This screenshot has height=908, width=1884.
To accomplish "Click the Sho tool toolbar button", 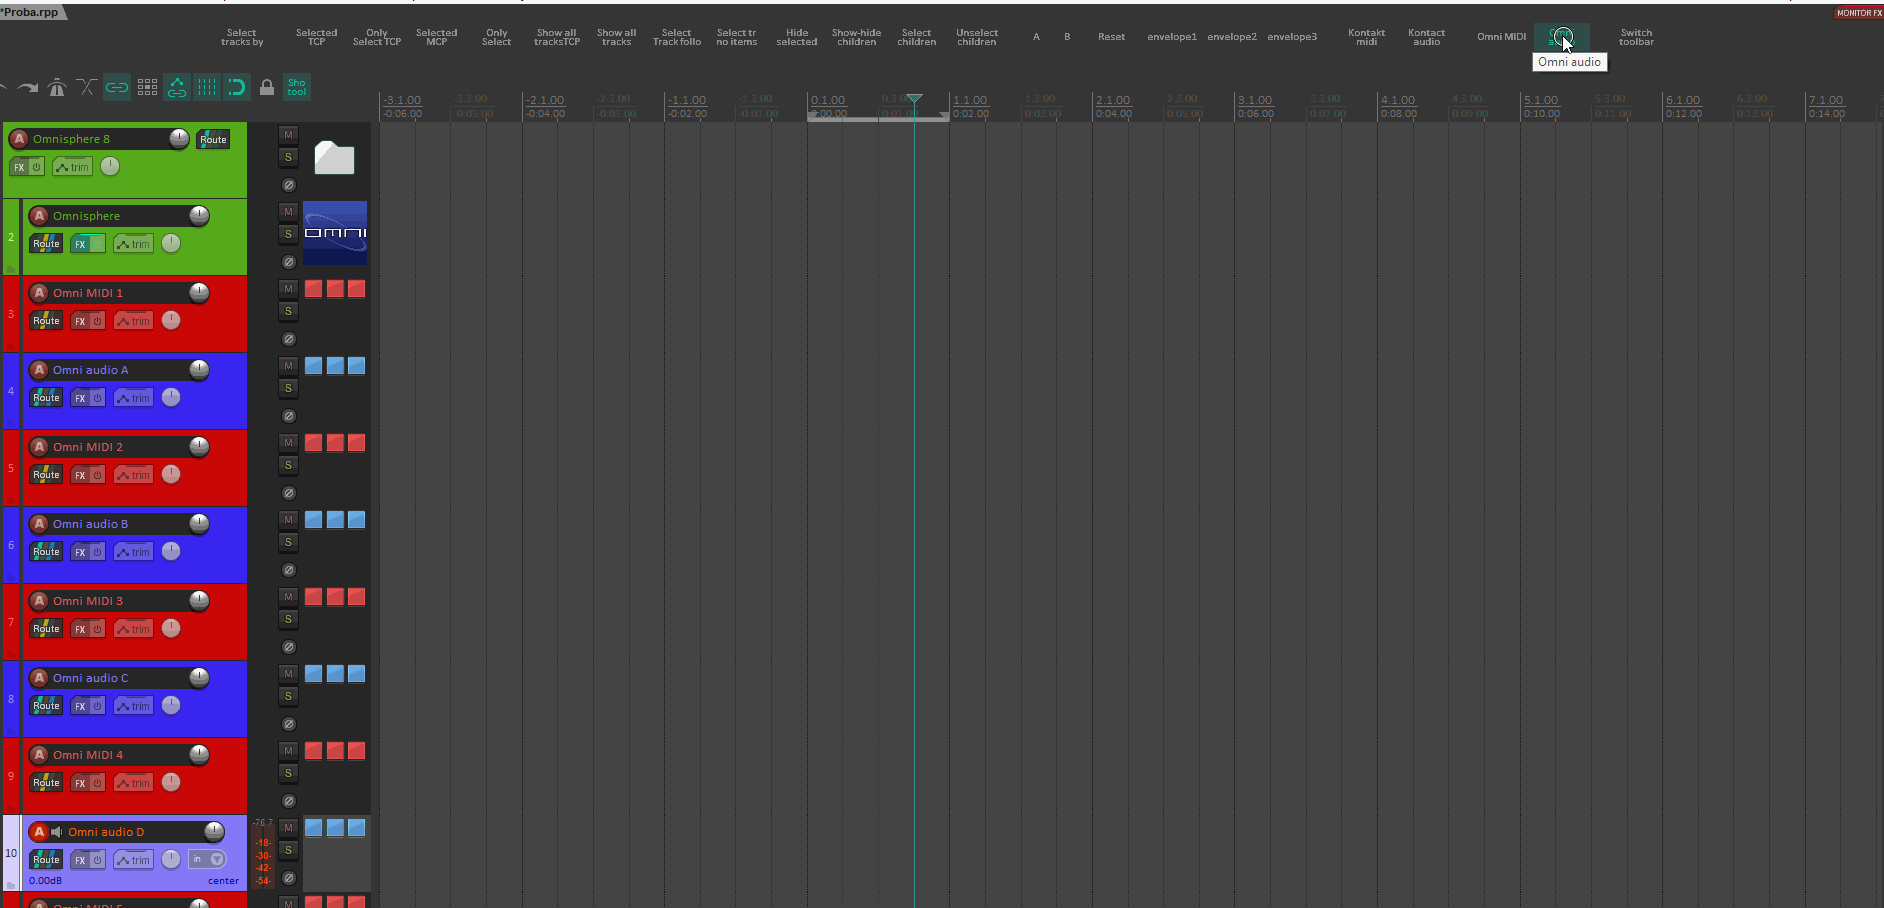I will point(297,88).
